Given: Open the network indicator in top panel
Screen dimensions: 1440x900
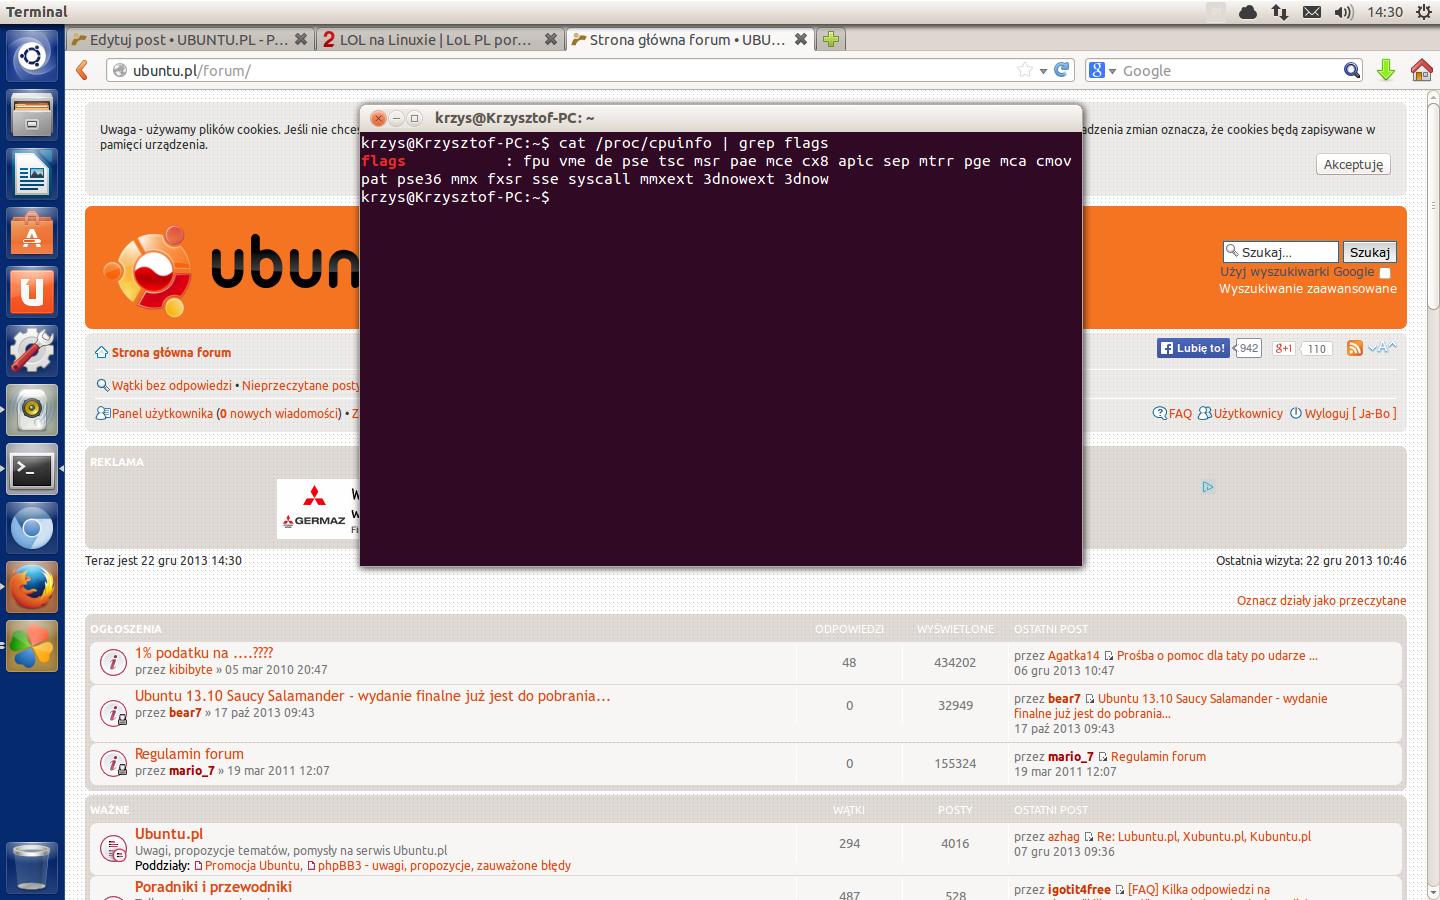Looking at the screenshot, I should pyautogui.click(x=1280, y=12).
